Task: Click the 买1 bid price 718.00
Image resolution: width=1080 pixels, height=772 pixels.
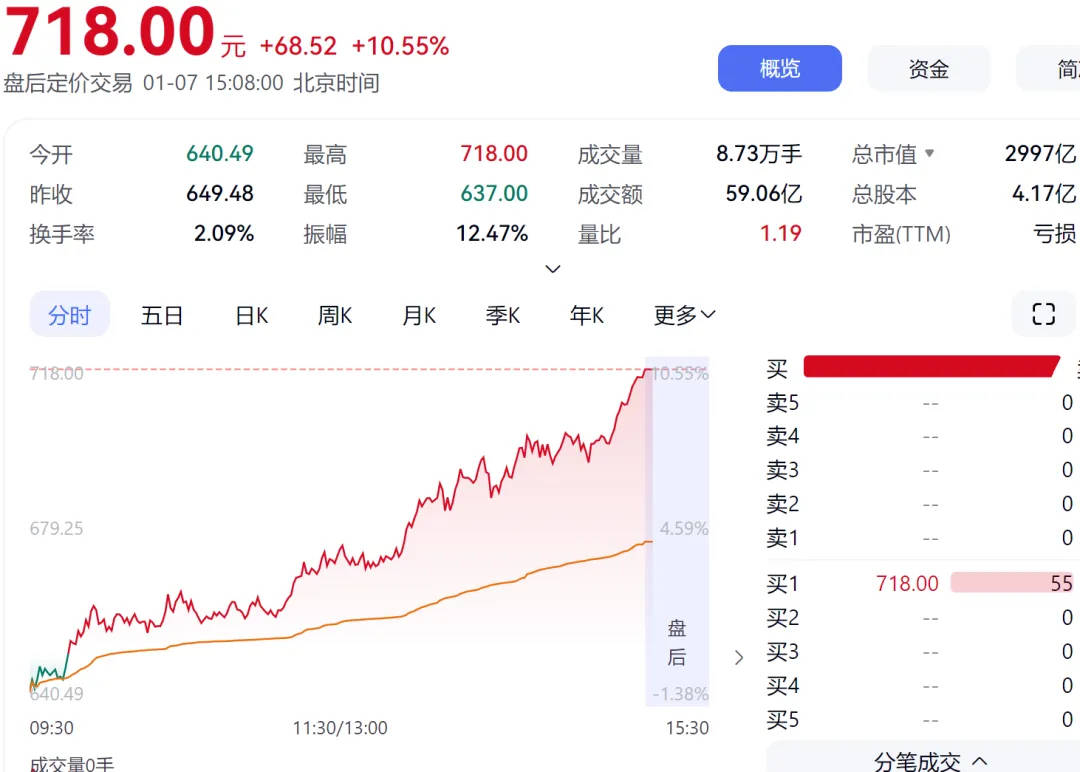Action: tap(906, 583)
